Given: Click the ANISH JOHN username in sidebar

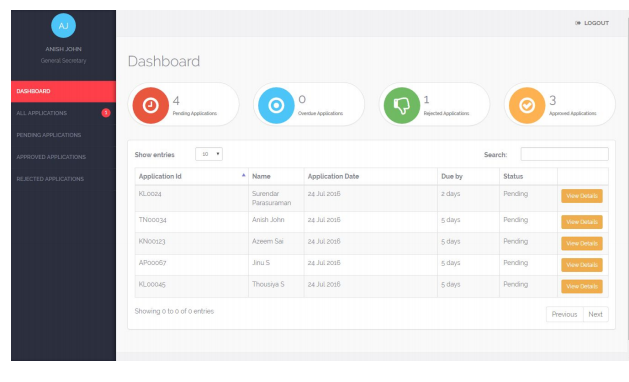Looking at the screenshot, I should point(63,49).
